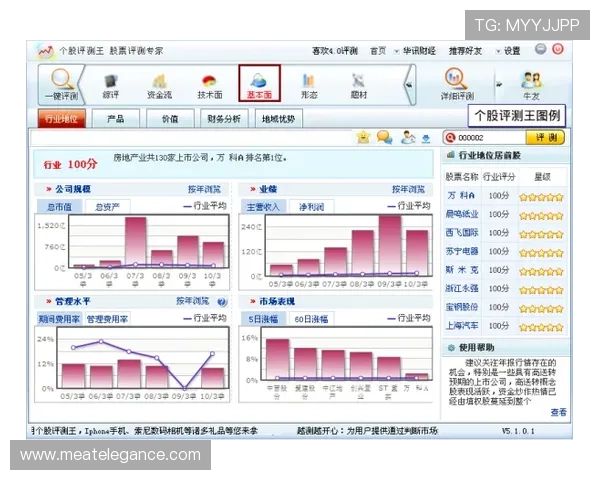Switch to the 价值 tab
600x480 pixels.
point(170,119)
